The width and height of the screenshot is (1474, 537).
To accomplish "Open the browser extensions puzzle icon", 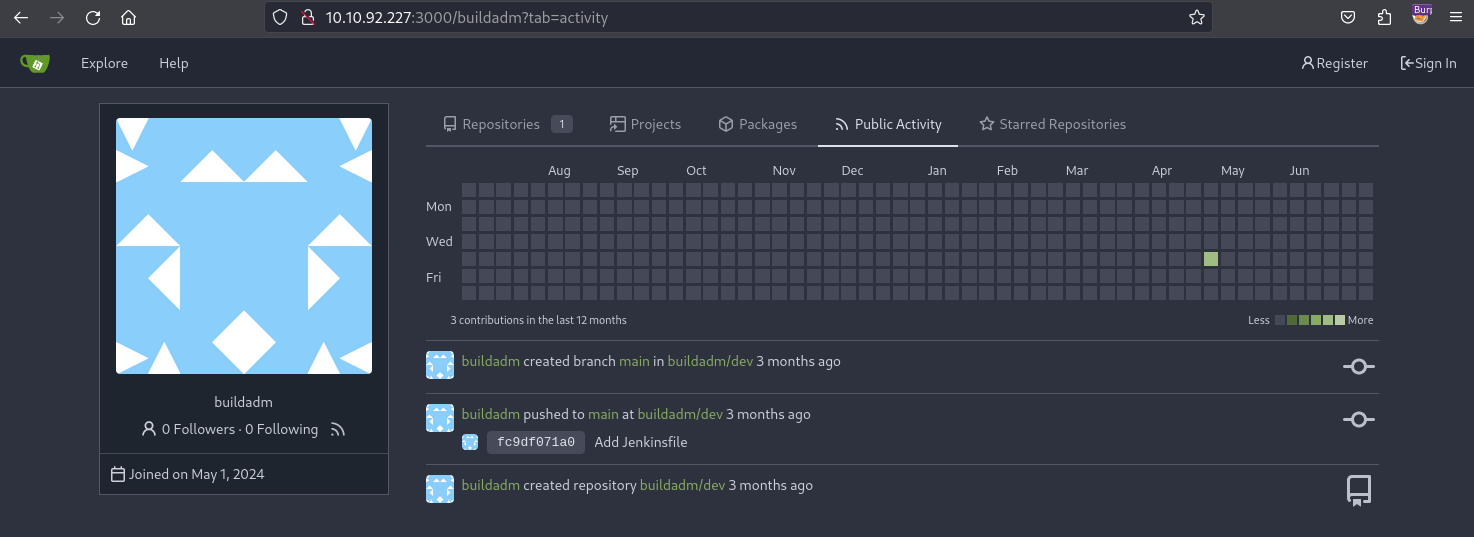I will (x=1384, y=17).
